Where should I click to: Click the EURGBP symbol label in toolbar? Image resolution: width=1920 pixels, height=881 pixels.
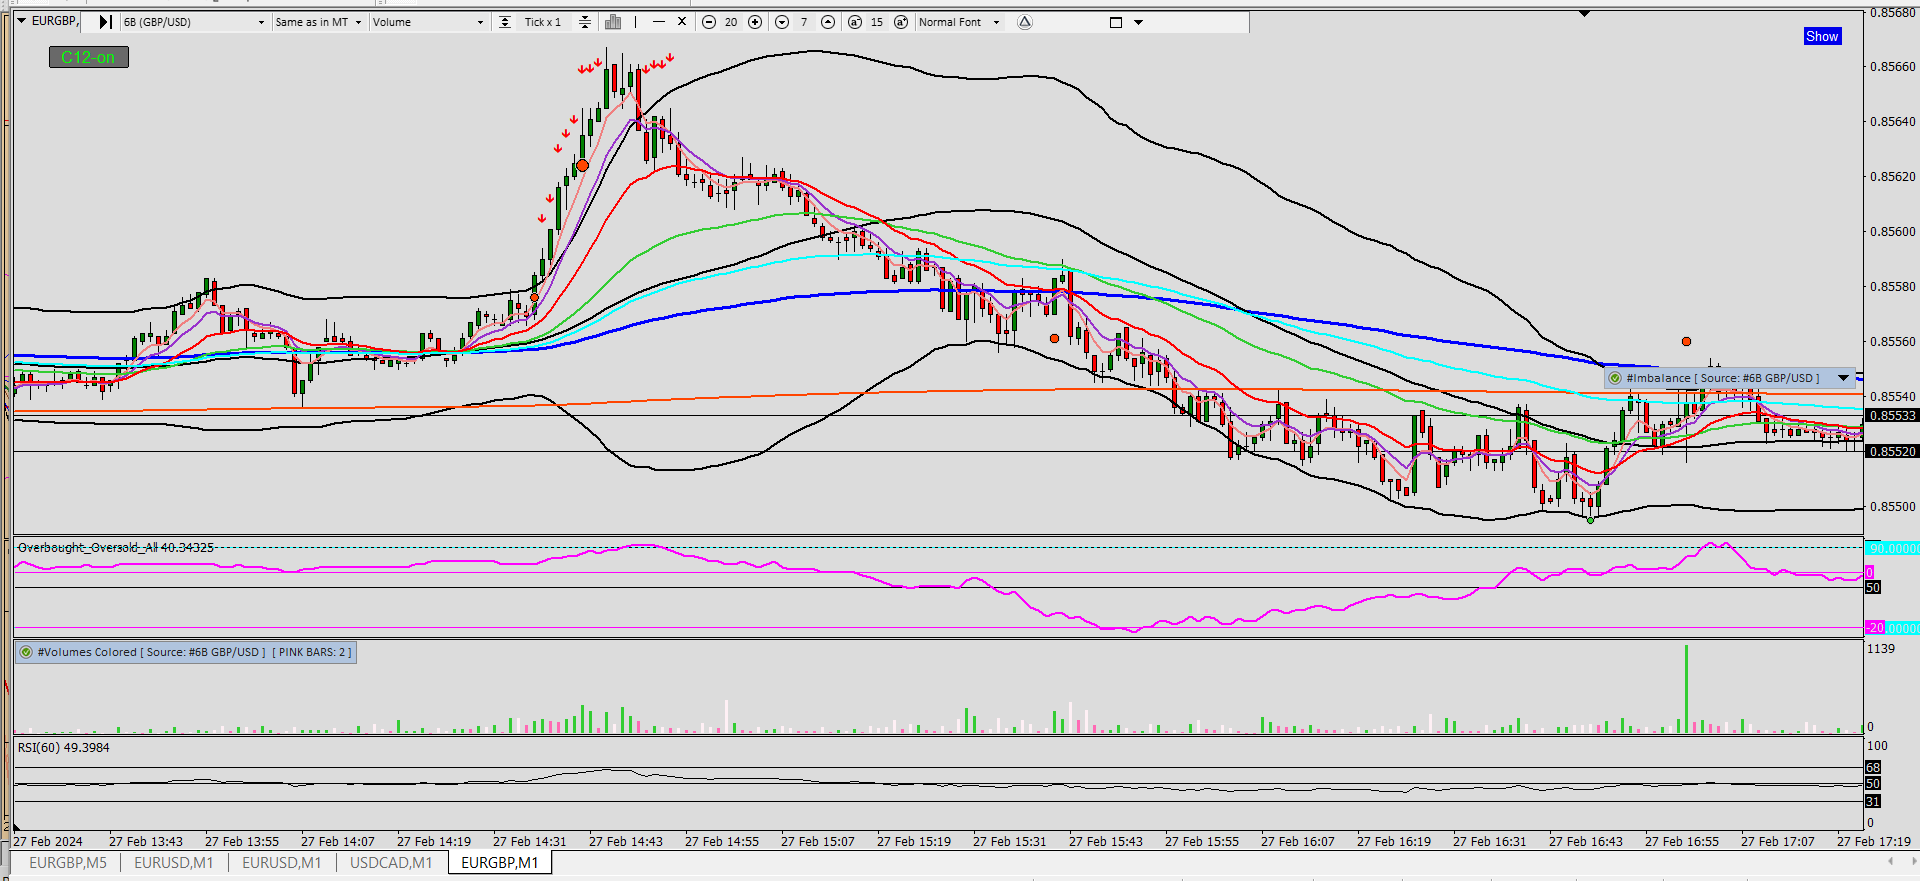54,21
